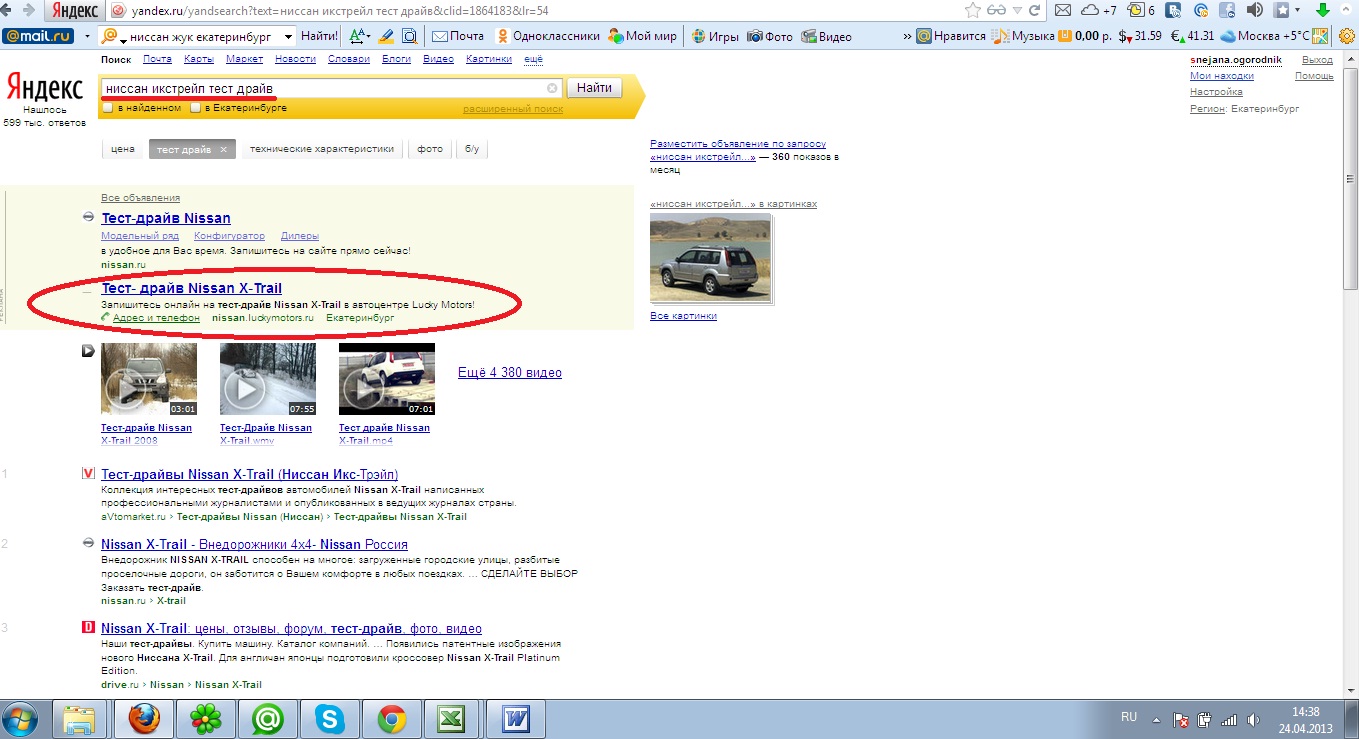Show hidden system tray icons
Screen dimensions: 1359x739
(1156, 718)
